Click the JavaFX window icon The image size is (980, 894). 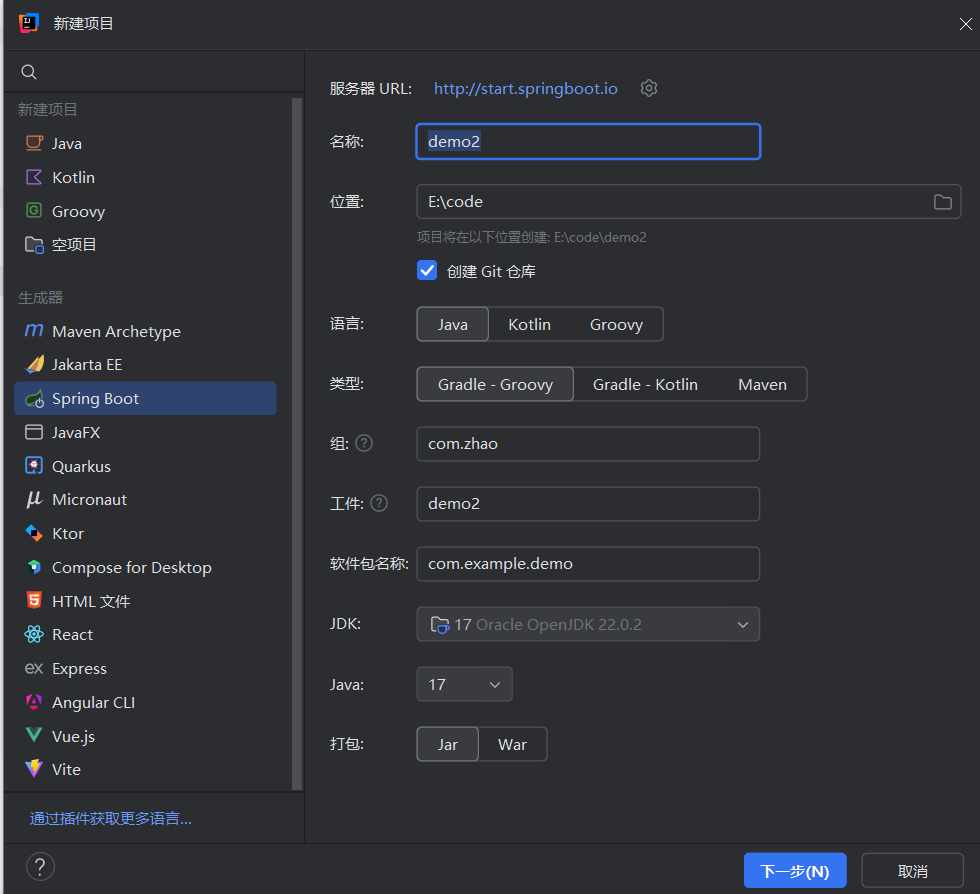pos(34,432)
